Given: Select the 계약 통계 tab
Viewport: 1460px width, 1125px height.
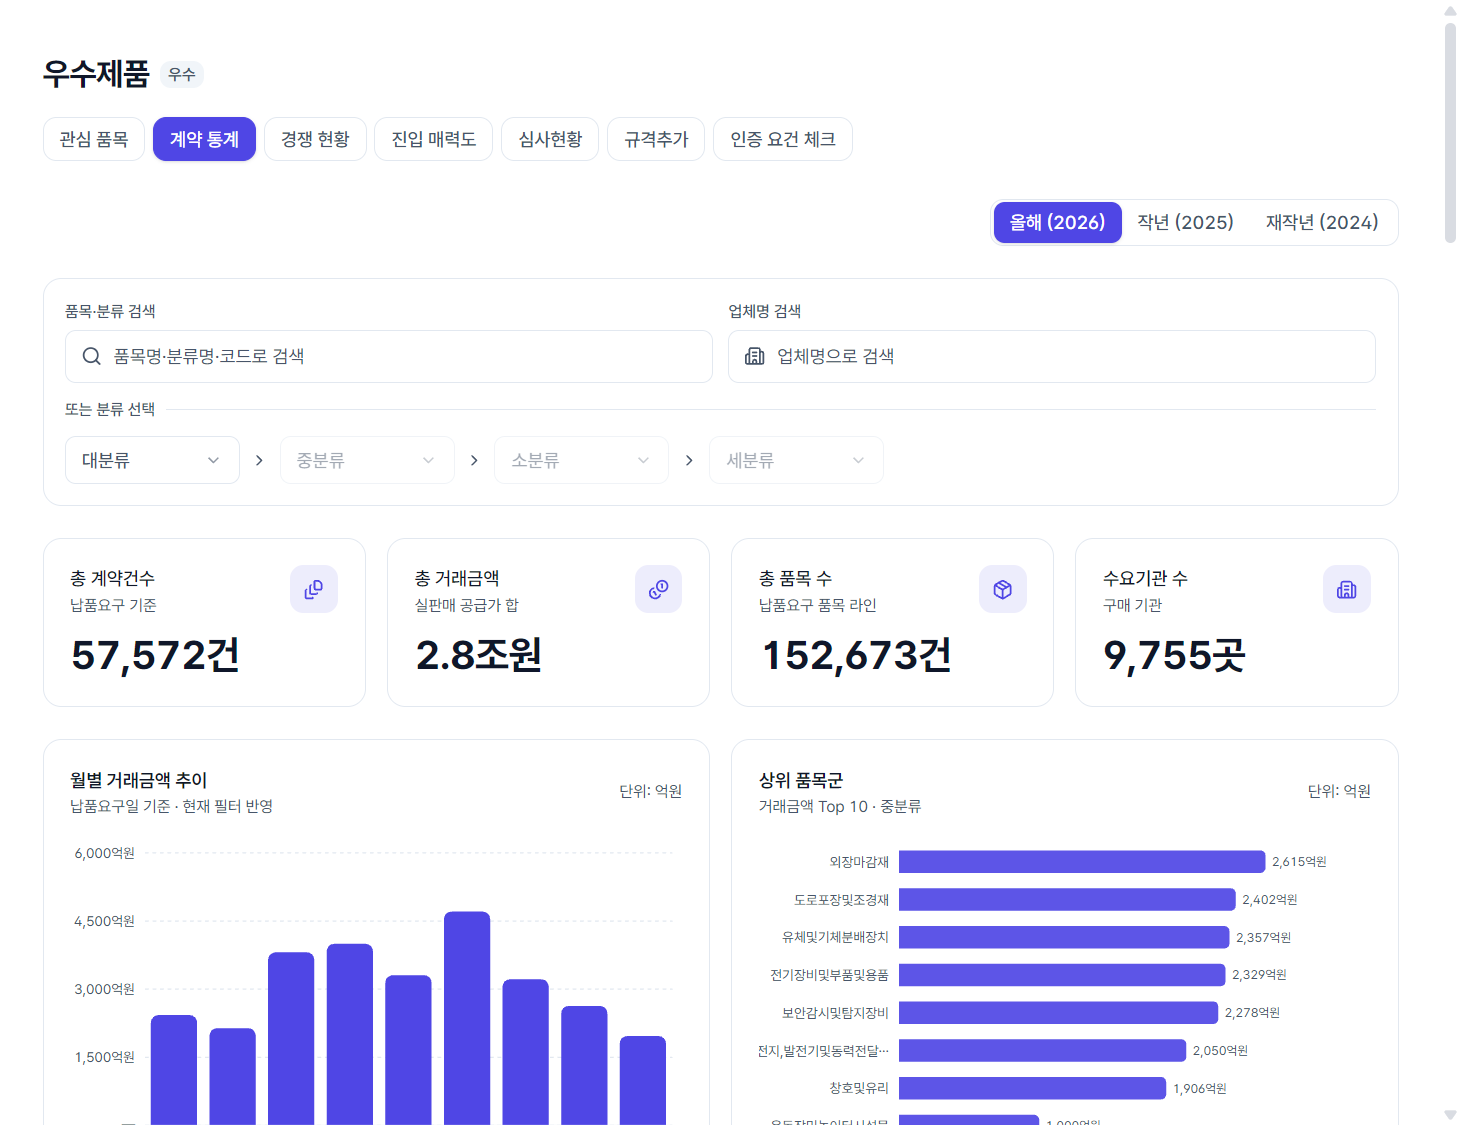Looking at the screenshot, I should coord(204,139).
